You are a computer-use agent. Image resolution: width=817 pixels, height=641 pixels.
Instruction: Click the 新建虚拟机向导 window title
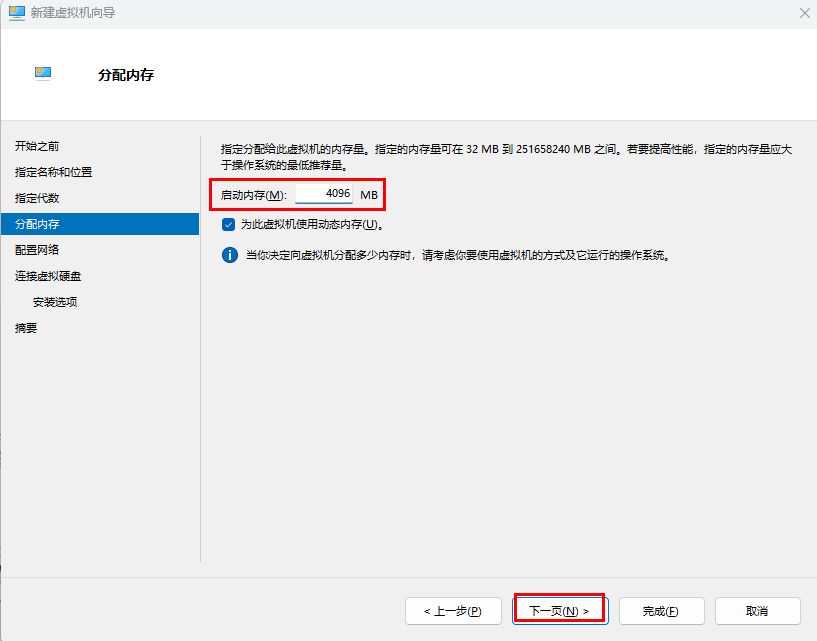coord(73,13)
